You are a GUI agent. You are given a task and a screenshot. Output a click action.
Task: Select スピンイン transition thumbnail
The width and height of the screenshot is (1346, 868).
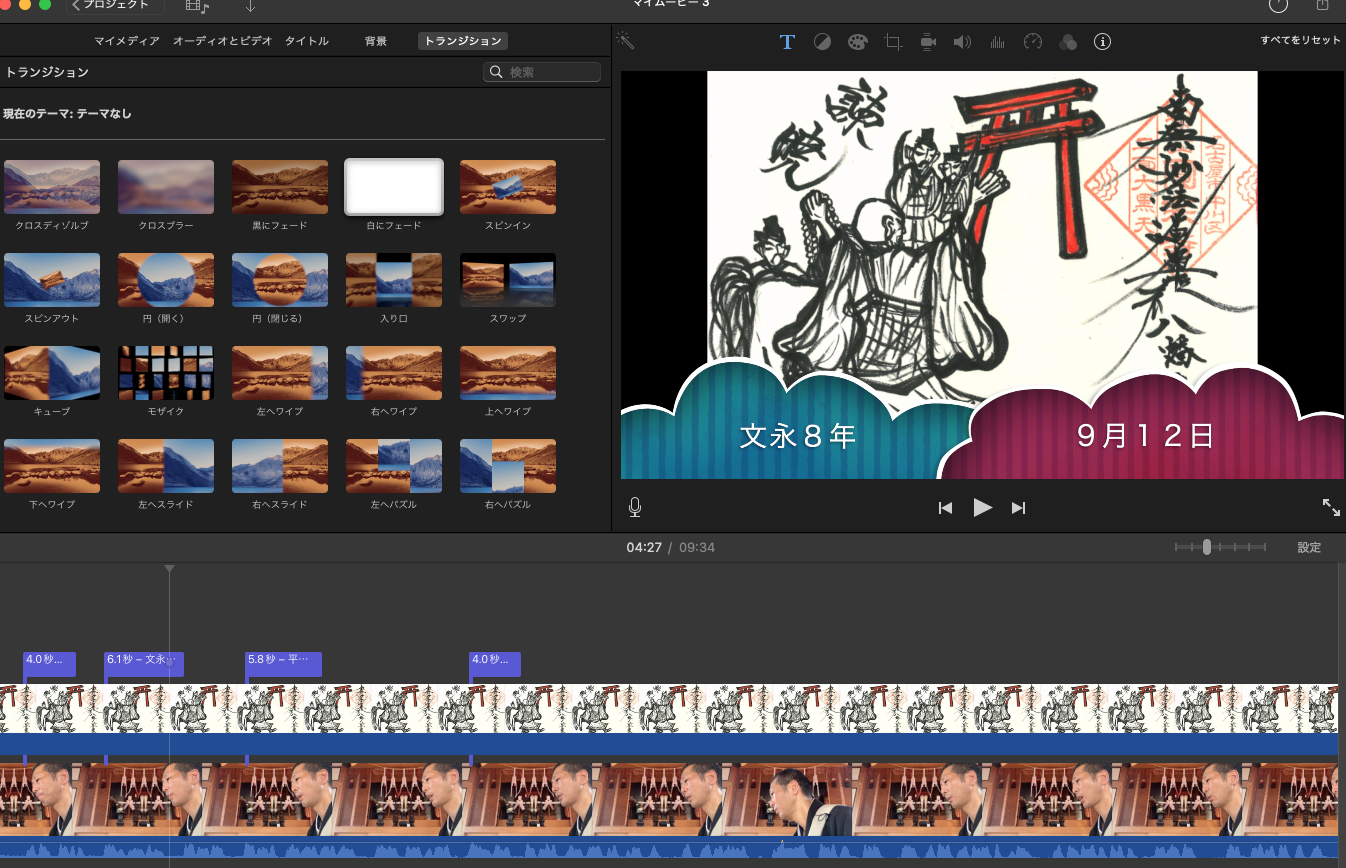click(x=508, y=187)
